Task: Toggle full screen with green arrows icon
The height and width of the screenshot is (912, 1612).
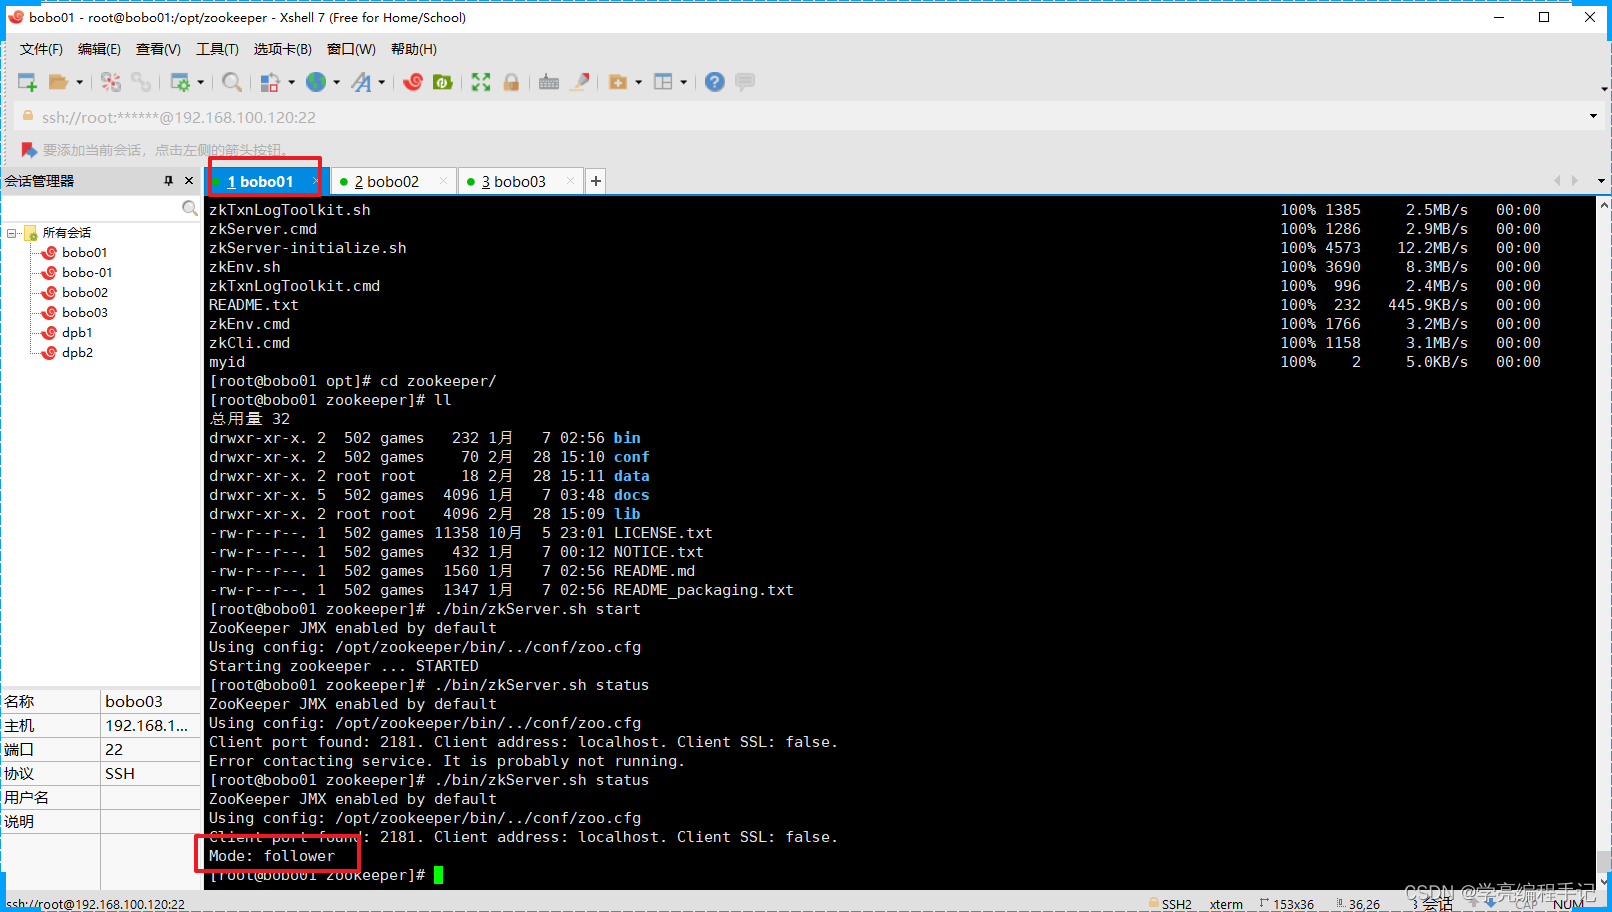Action: [481, 82]
